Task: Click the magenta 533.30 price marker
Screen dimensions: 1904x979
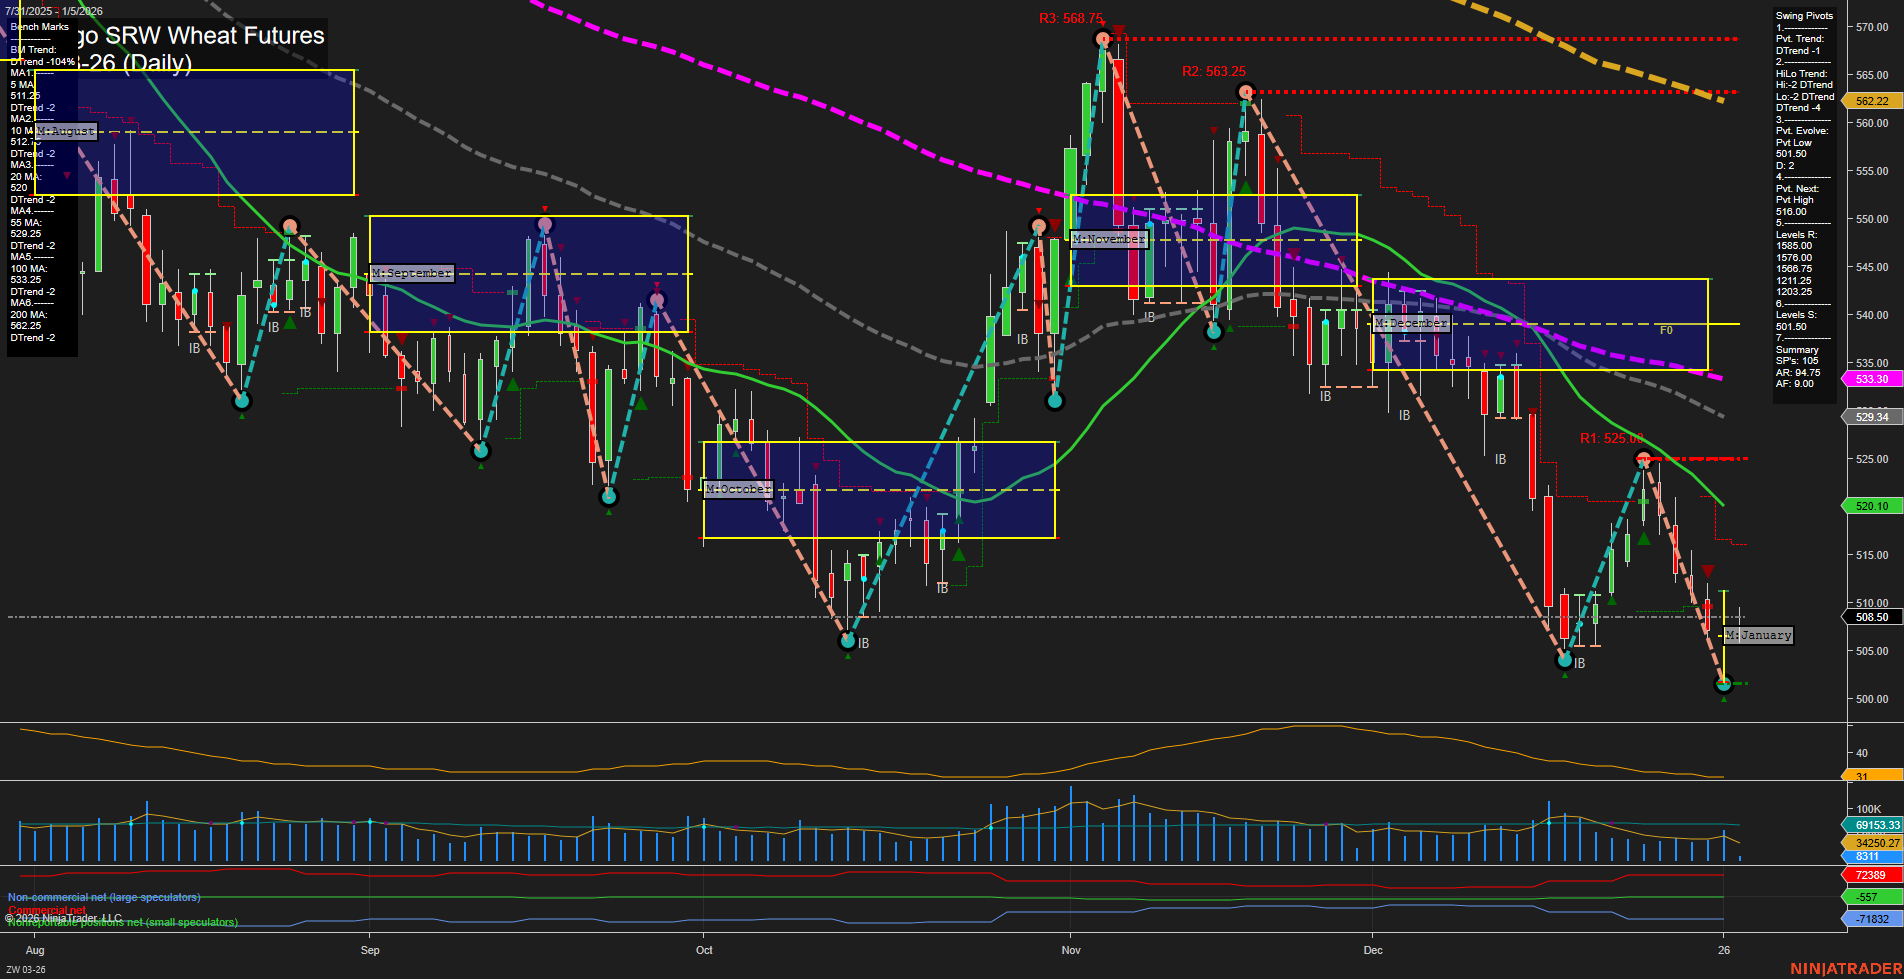Action: [1869, 379]
